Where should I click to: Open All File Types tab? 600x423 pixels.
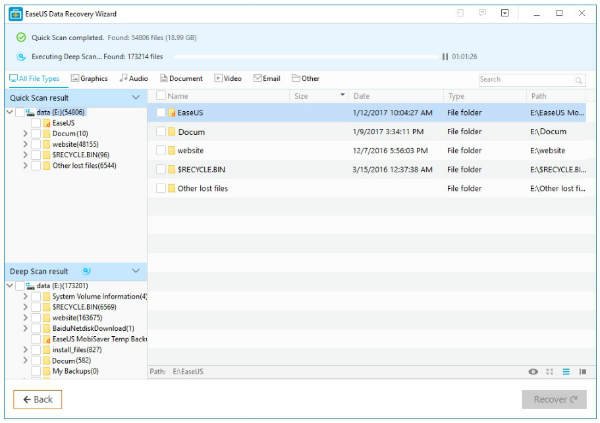click(34, 78)
